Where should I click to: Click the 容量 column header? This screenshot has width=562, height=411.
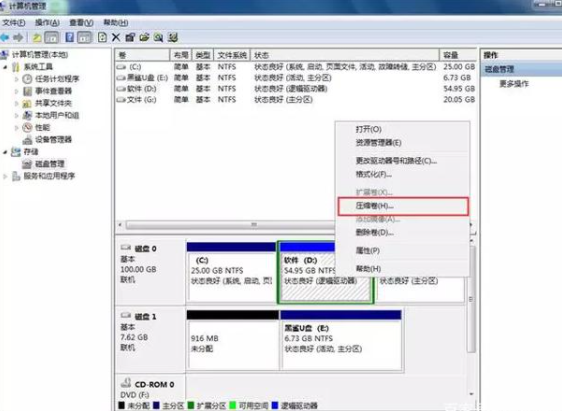(x=458, y=55)
